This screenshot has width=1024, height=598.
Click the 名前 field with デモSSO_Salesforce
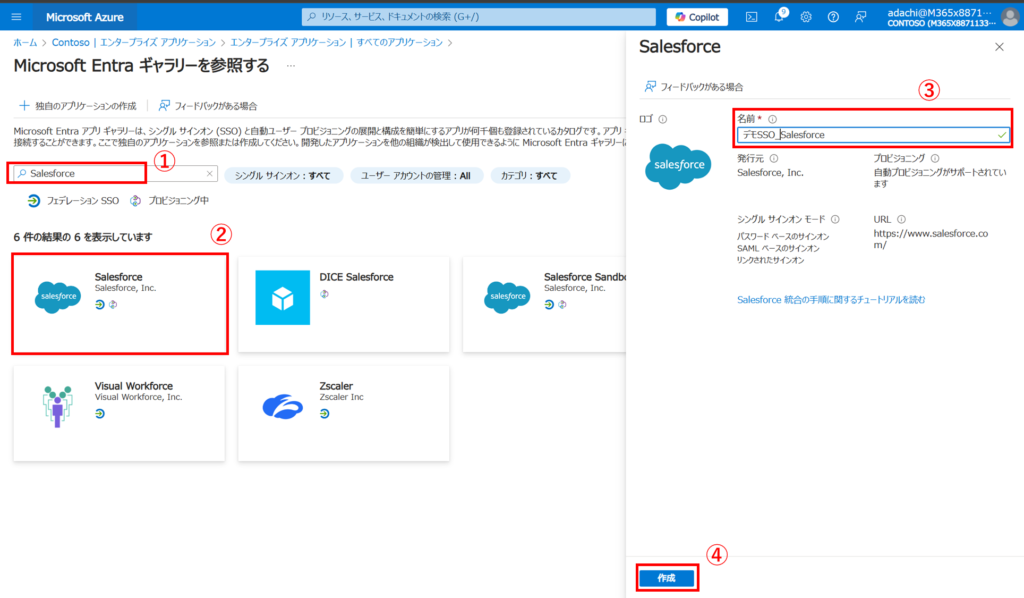pos(872,134)
